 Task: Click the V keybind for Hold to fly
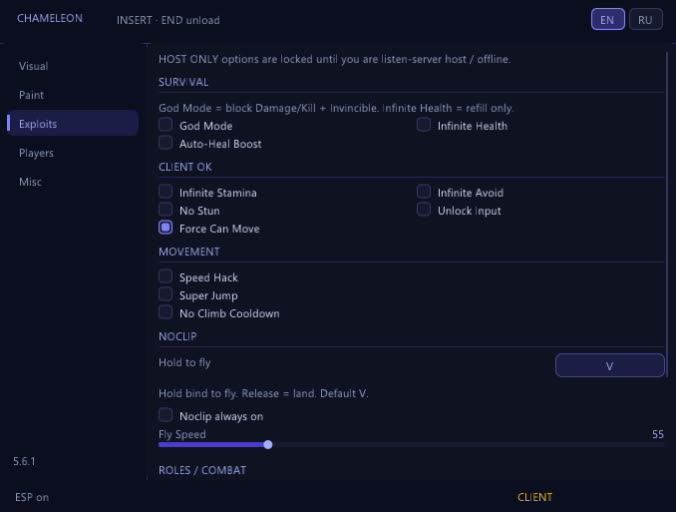[610, 365]
